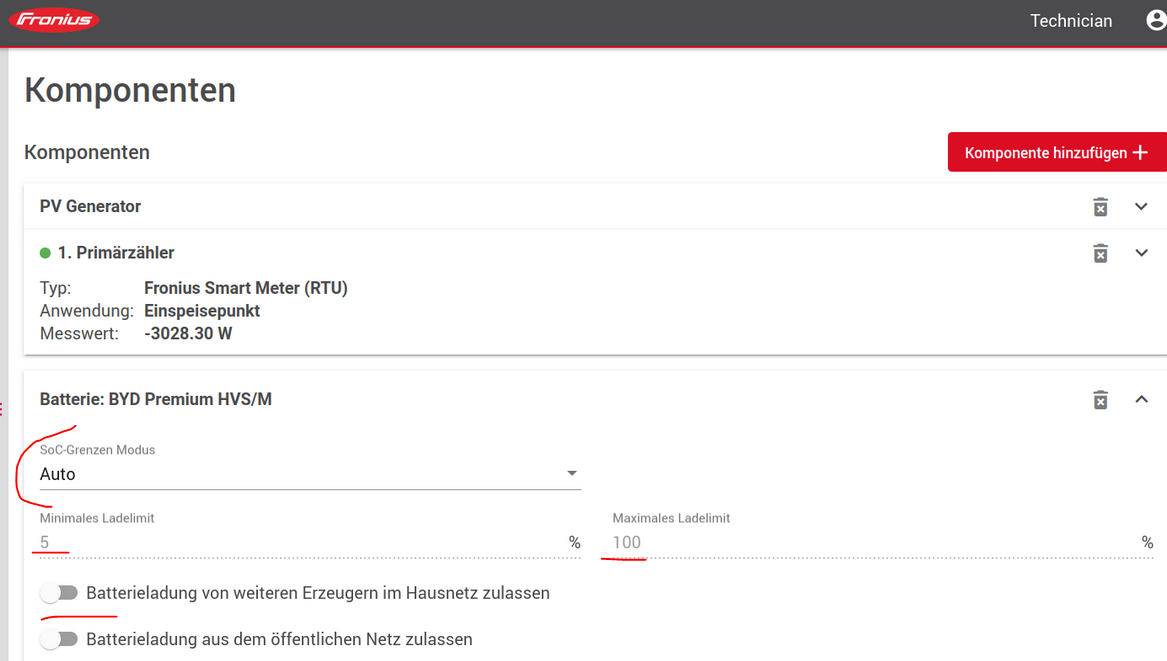
Task: Toggle Batterieladung aus dem öffentlichen Netz
Action: (x=60, y=639)
